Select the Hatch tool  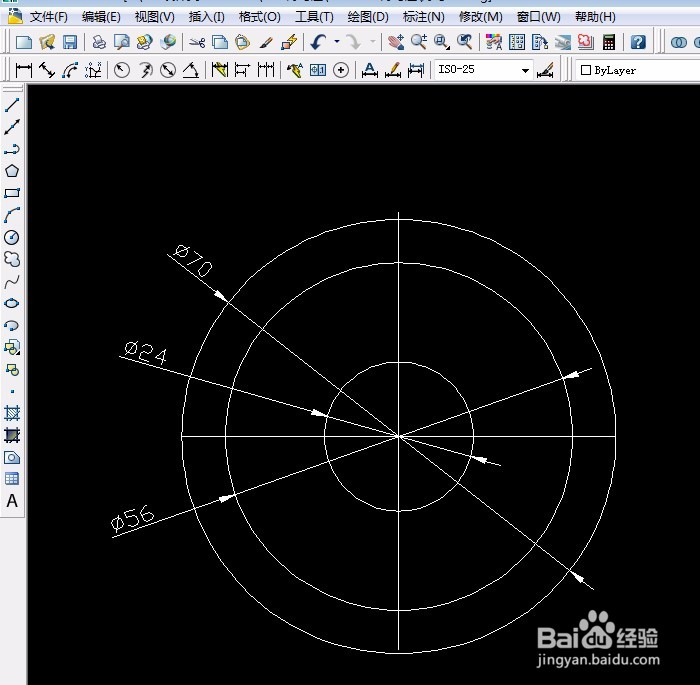pos(12,413)
